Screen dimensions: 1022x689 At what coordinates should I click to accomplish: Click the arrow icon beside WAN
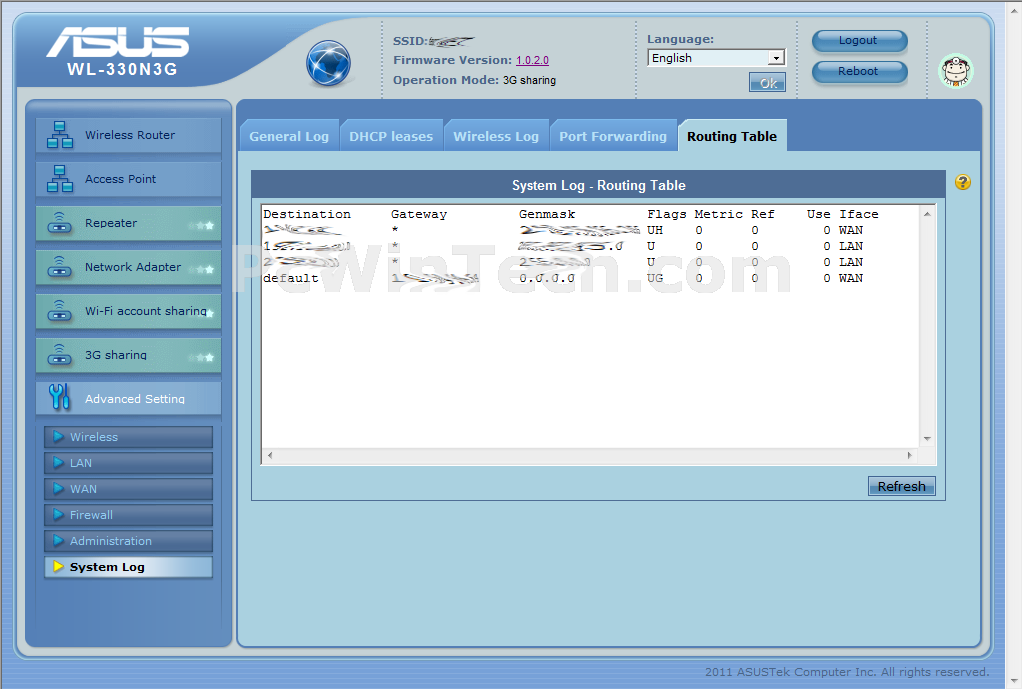click(58, 488)
